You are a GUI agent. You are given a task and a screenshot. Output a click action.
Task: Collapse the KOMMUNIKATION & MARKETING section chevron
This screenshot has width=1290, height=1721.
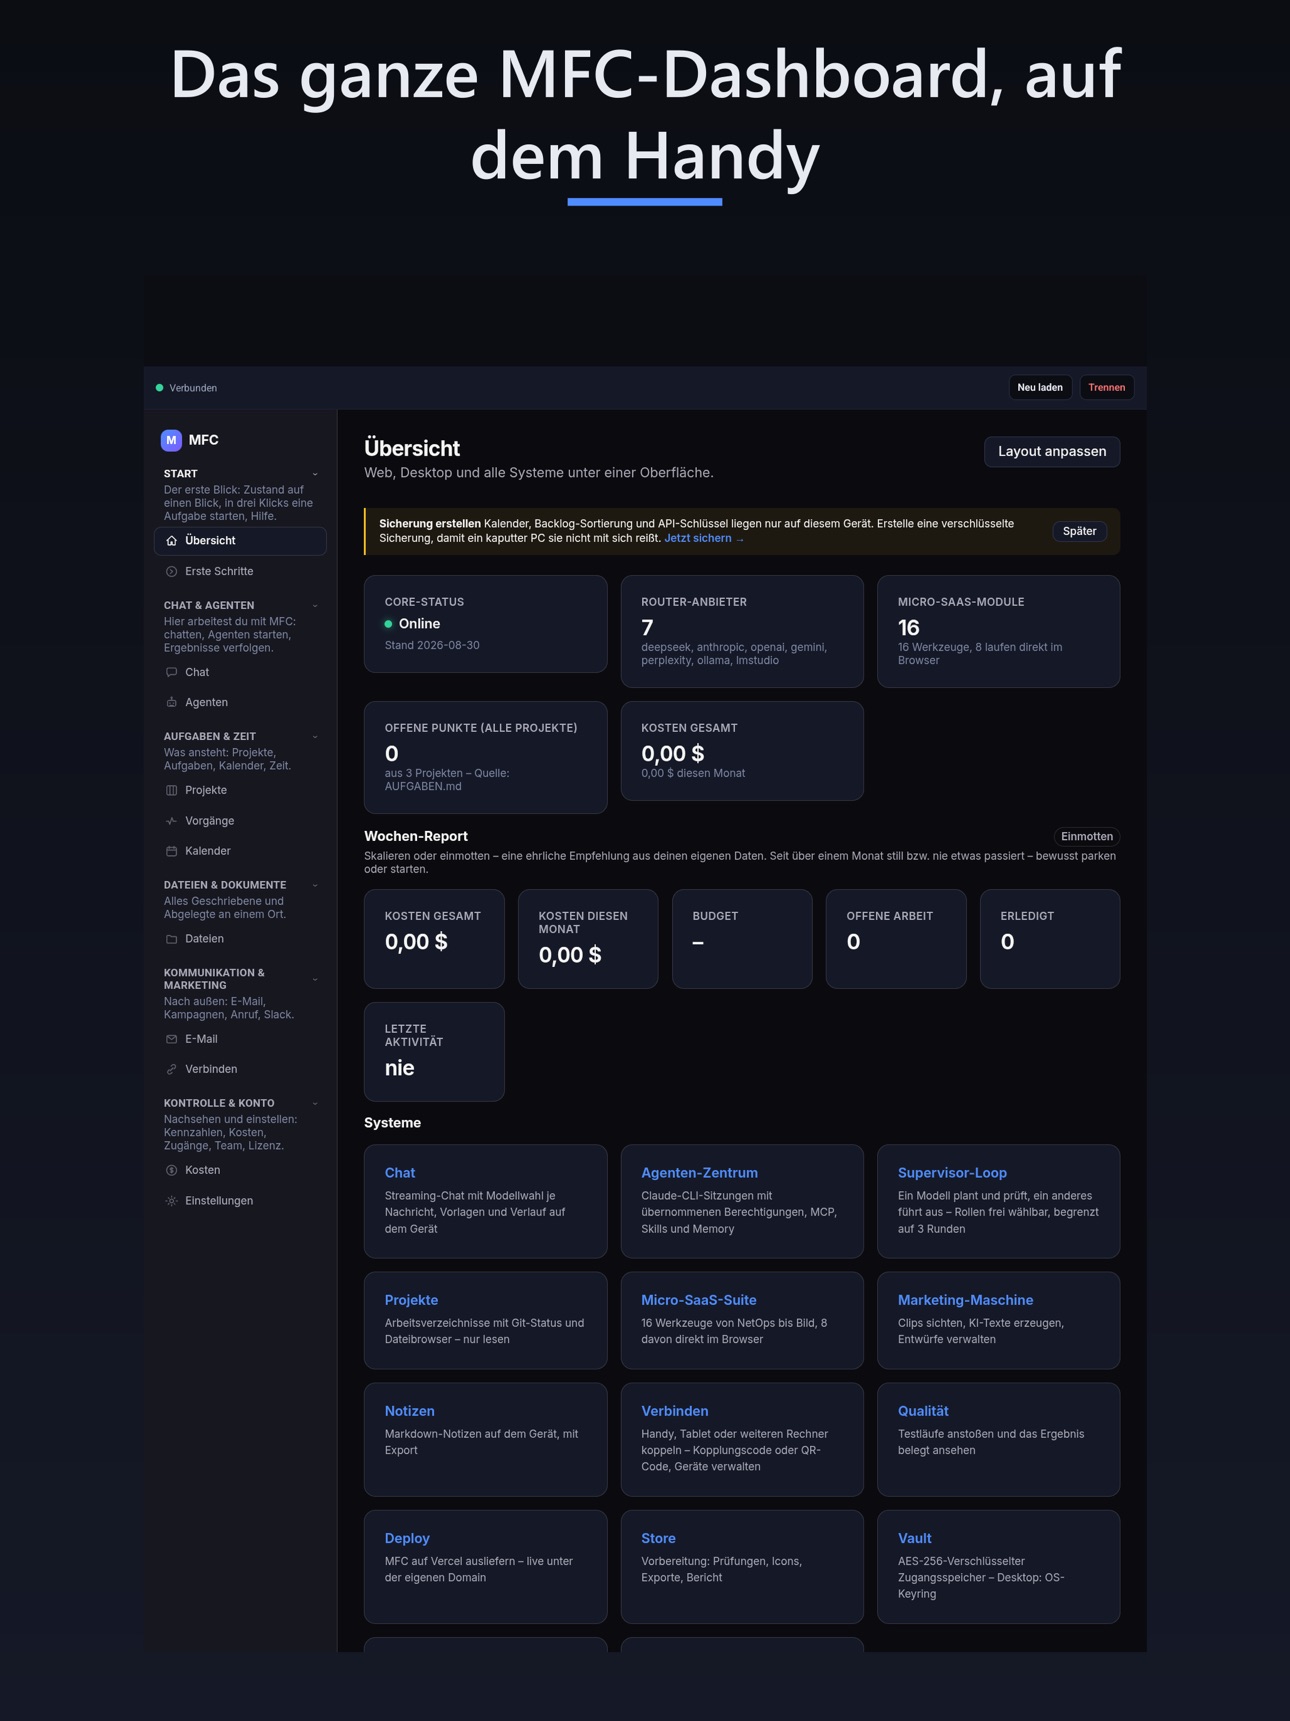(315, 980)
